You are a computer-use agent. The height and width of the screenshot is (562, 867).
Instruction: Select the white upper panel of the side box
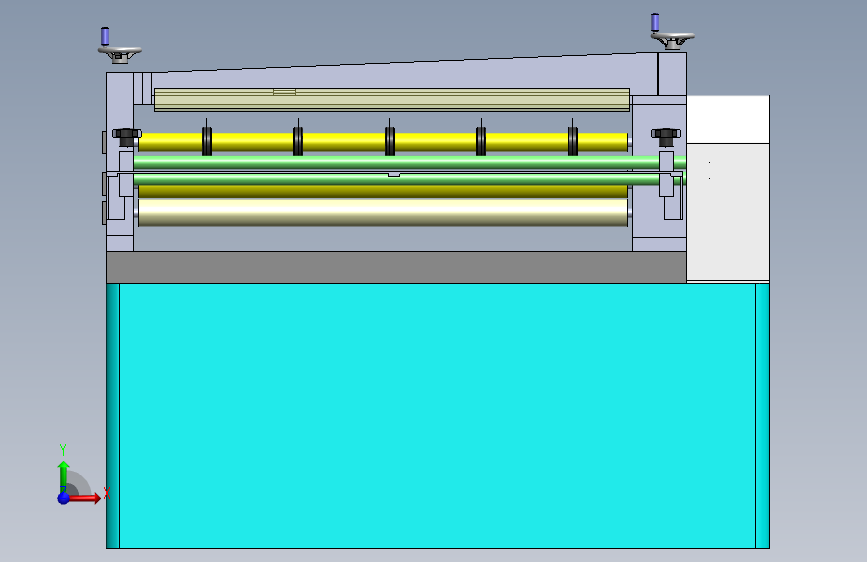point(728,119)
